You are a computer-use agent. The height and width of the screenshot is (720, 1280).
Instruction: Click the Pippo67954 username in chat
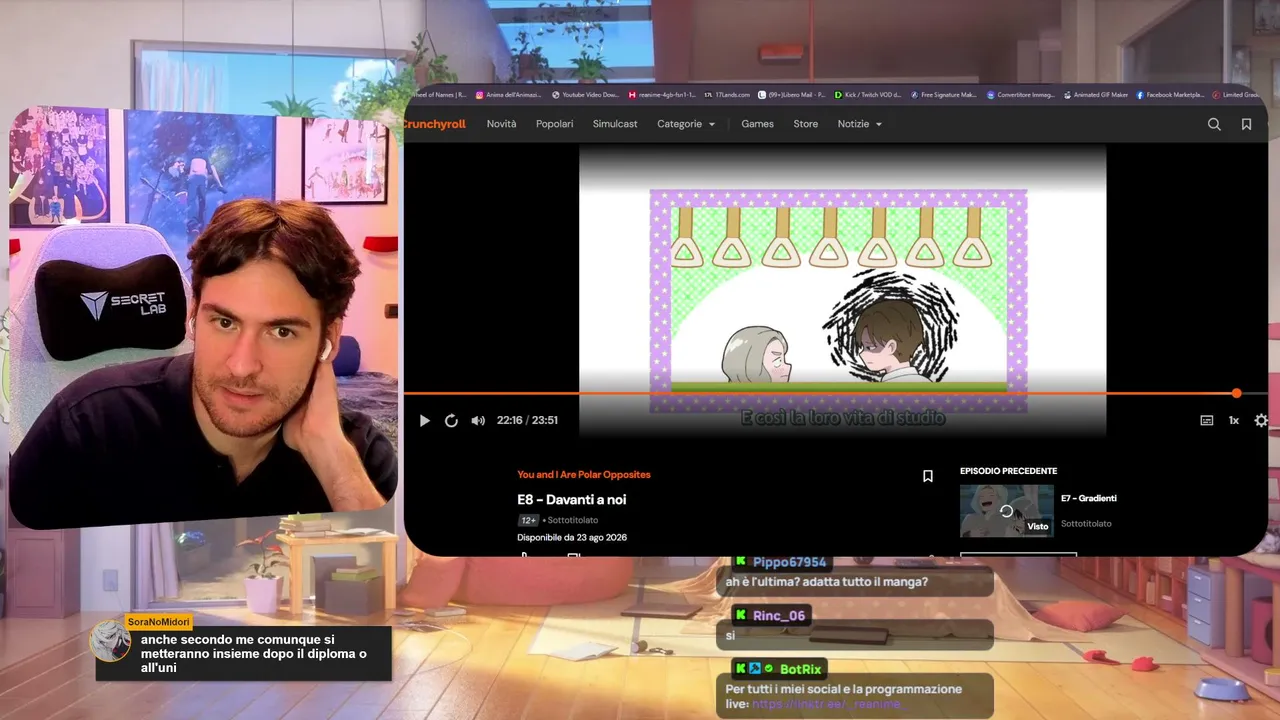[x=790, y=563]
